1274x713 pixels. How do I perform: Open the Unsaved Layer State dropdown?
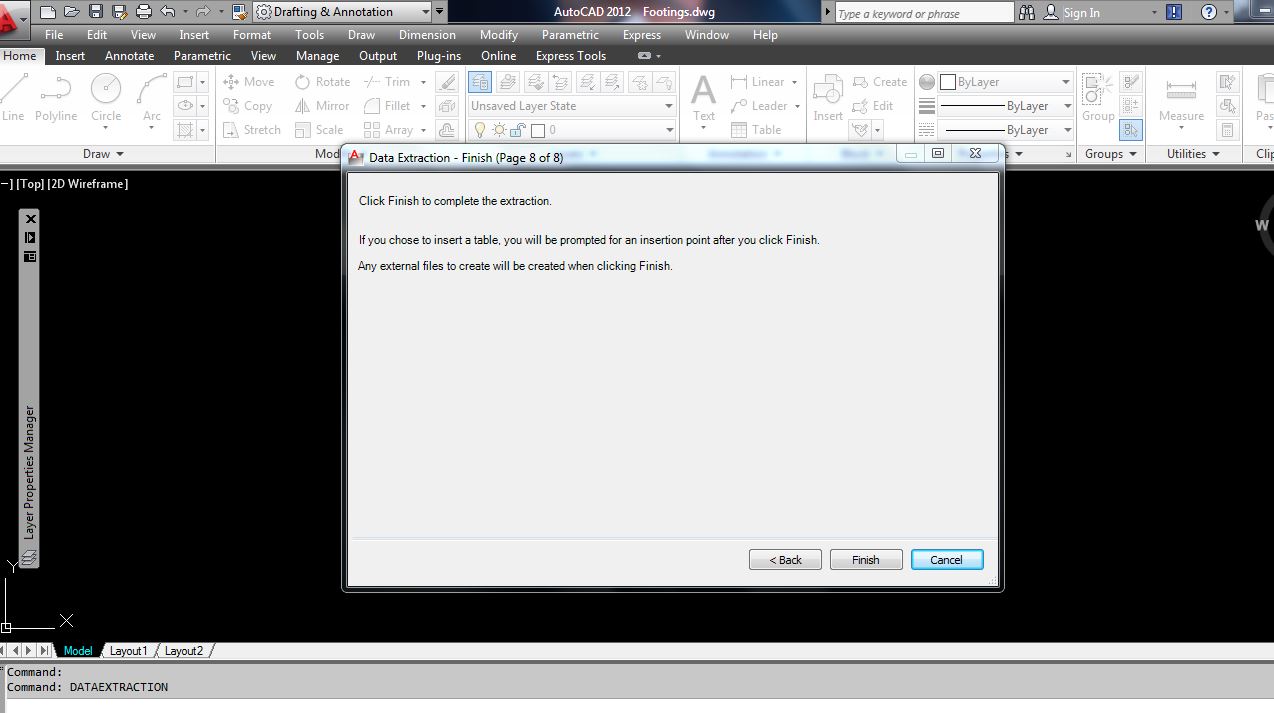pyautogui.click(x=668, y=105)
